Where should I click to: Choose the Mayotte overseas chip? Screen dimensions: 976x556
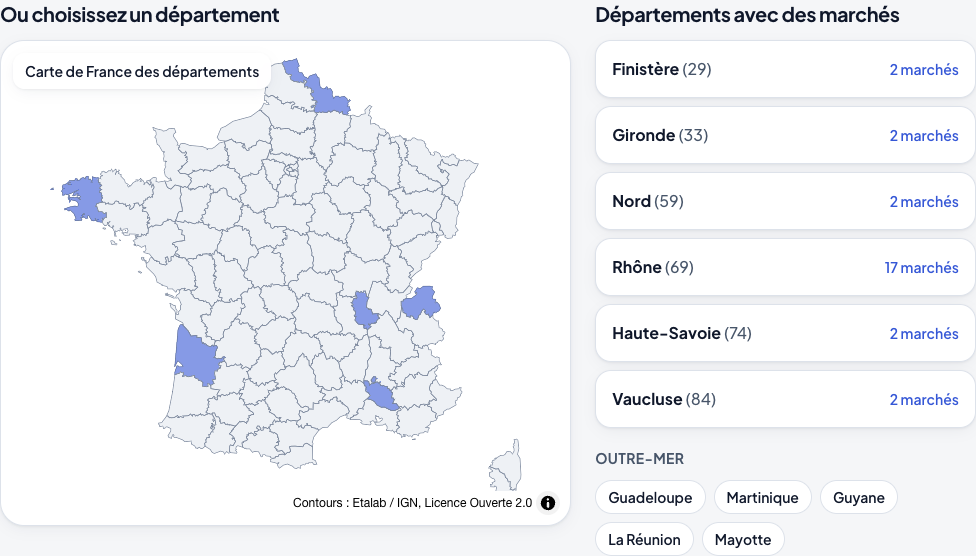click(743, 539)
